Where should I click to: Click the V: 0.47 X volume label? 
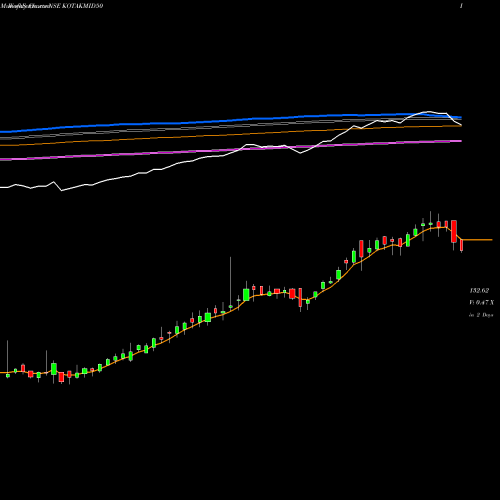pos(482,302)
